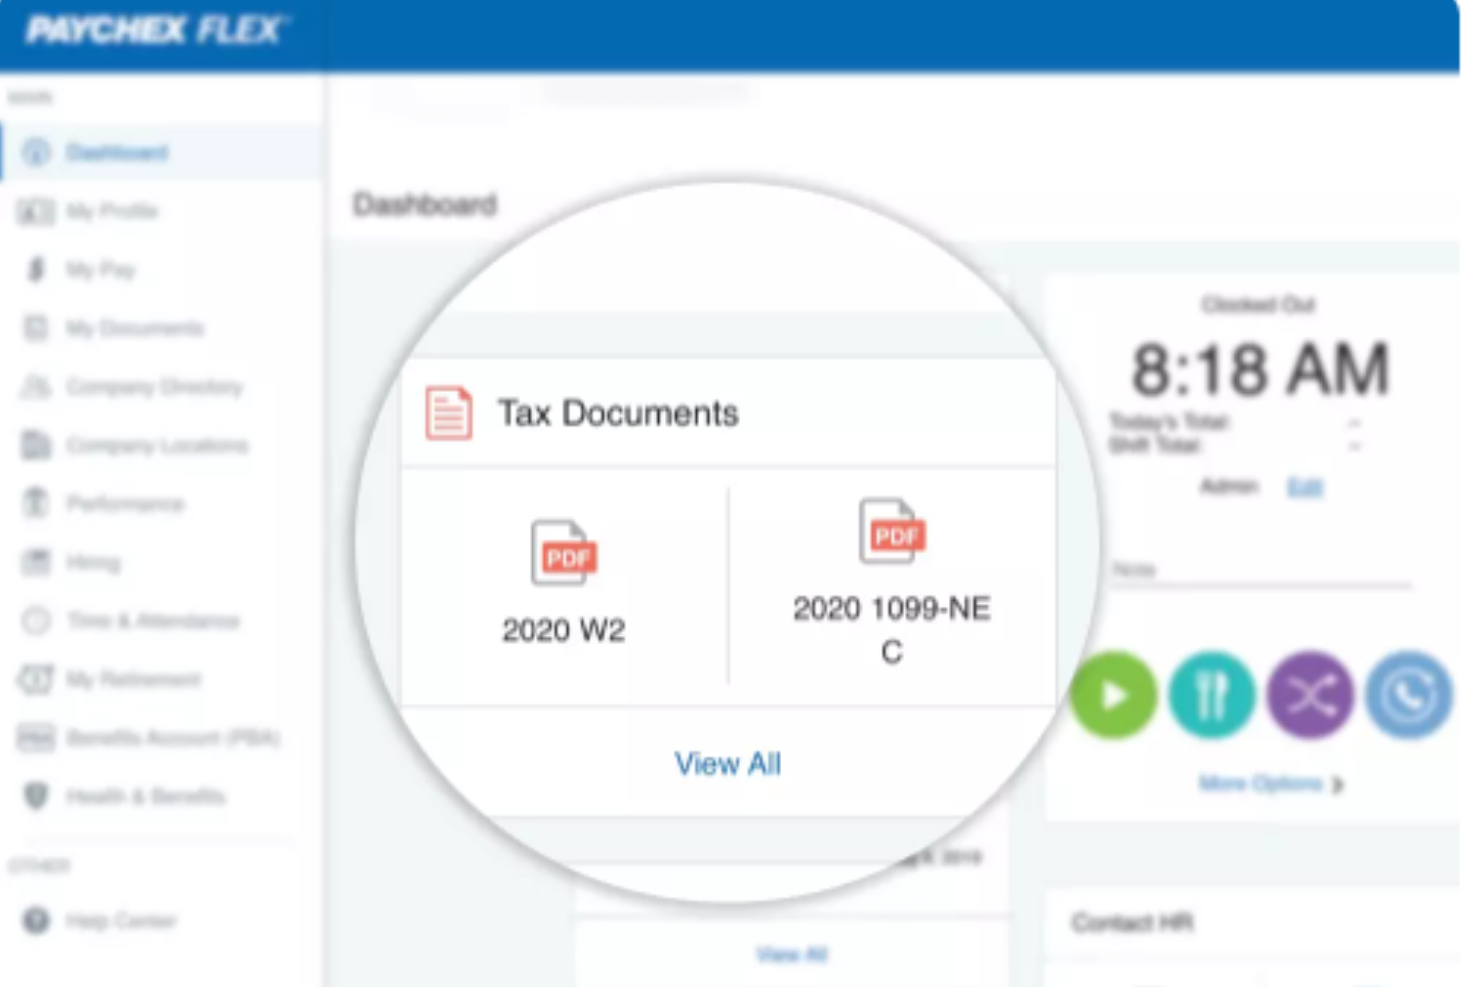Image resolution: width=1480 pixels, height=987 pixels.
Task: Expand More Options chevron
Action: click(1338, 785)
